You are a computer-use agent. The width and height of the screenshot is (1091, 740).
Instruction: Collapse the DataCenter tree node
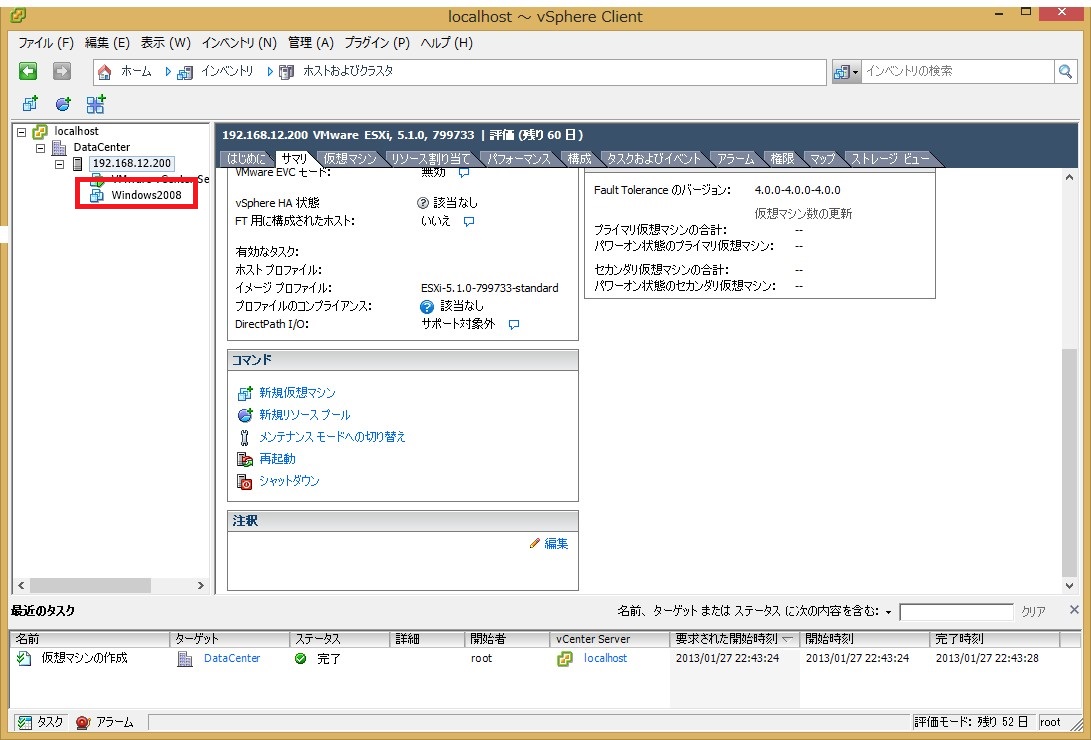(x=40, y=147)
